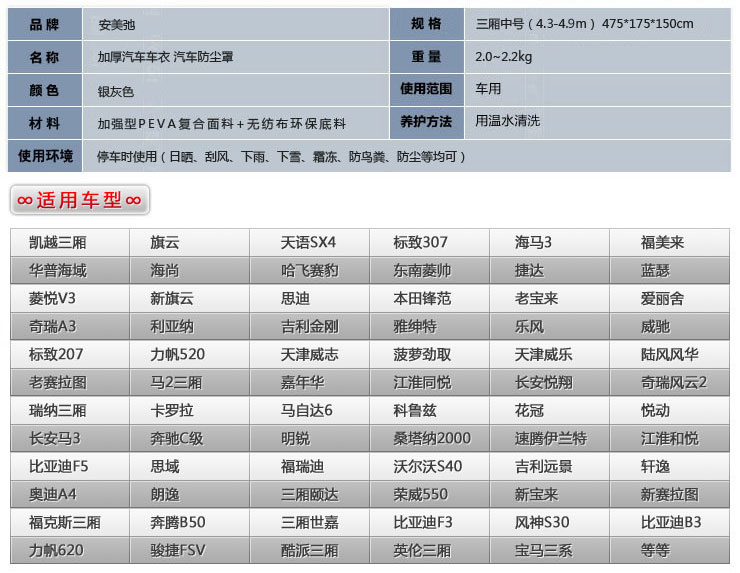Click the car model cell 奥迪A4

coord(70,494)
